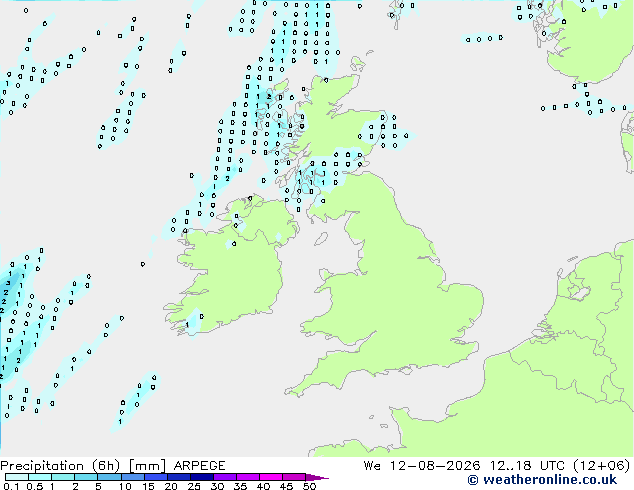The width and height of the screenshot is (634, 490).
Task: Click the '40' legend scale label
Action: [263, 486]
